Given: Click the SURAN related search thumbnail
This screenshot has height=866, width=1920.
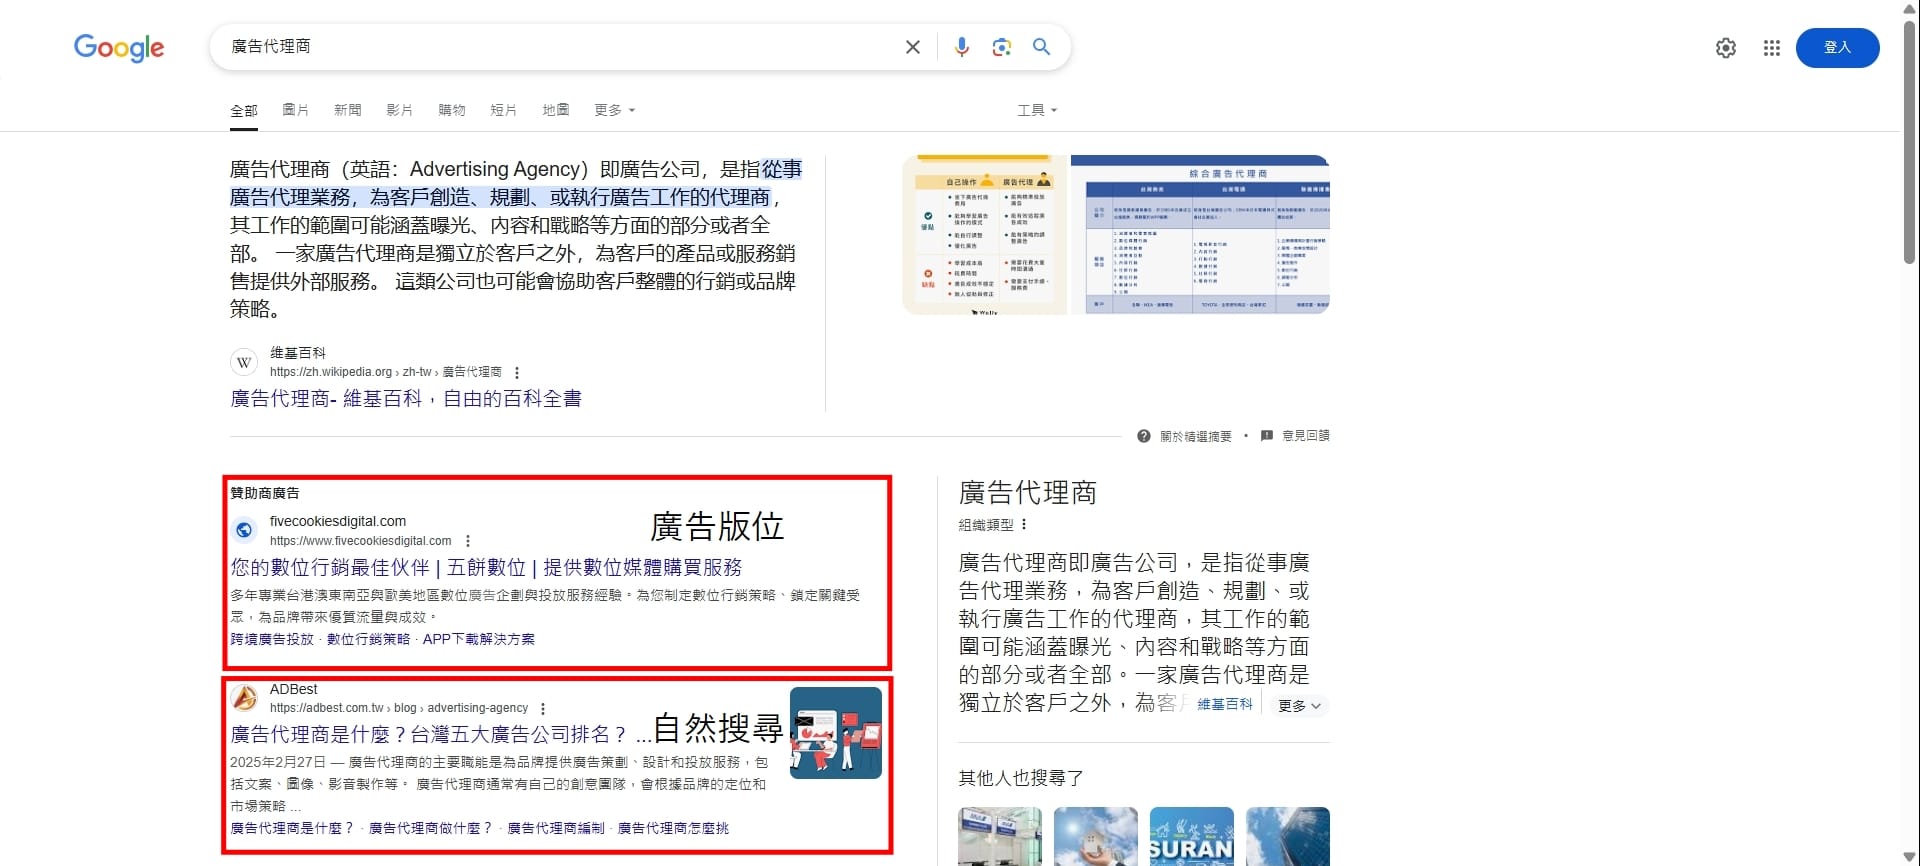Looking at the screenshot, I should click(1192, 836).
